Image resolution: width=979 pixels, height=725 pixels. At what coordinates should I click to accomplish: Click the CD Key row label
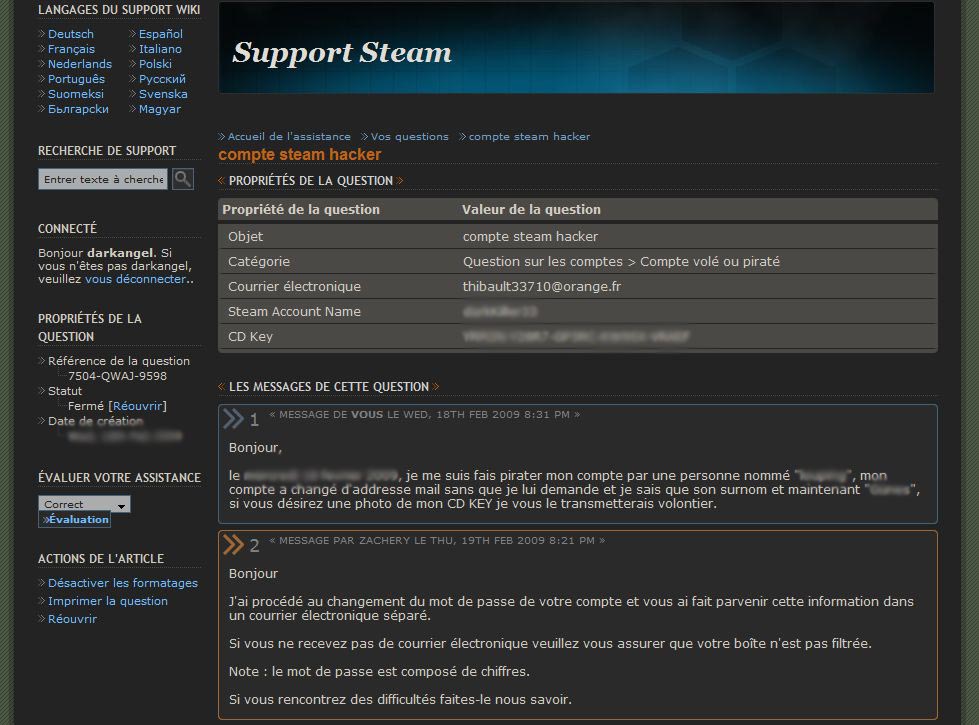(250, 337)
